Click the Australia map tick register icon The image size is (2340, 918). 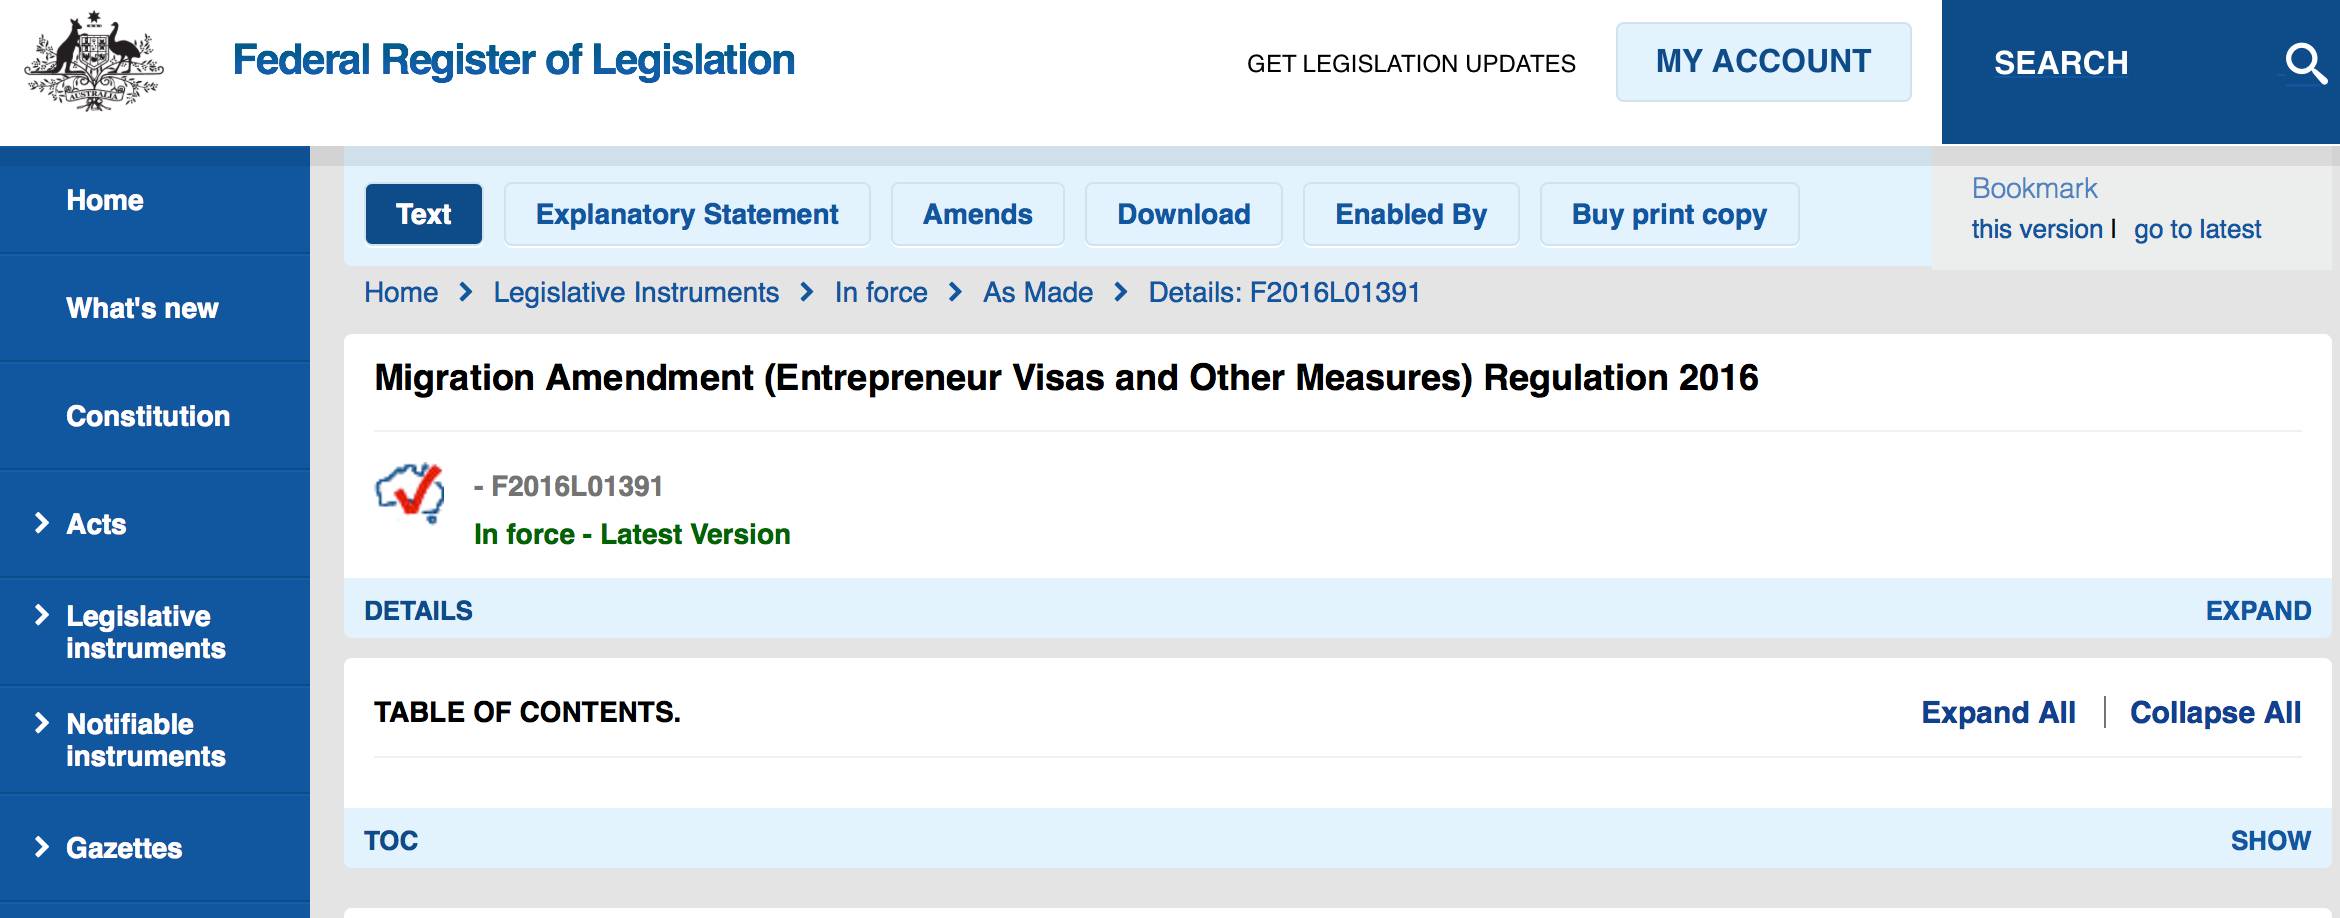(x=410, y=492)
